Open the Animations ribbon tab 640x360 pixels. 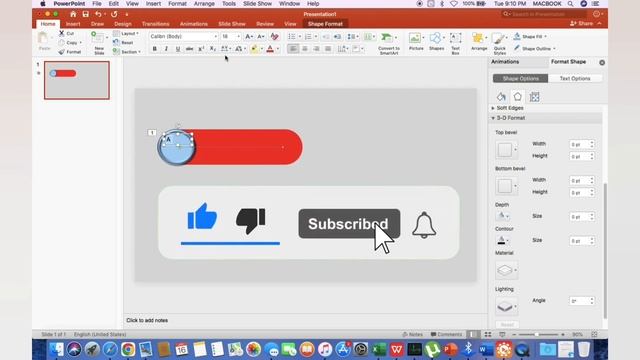coord(193,24)
